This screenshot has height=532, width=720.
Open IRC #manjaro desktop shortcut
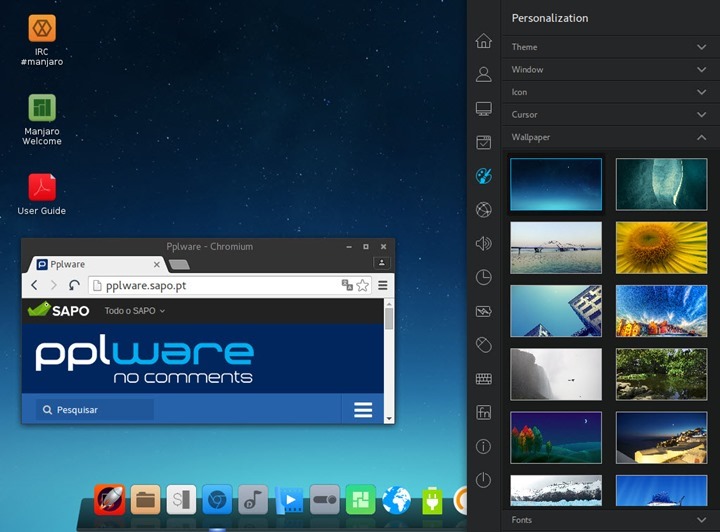(42, 40)
